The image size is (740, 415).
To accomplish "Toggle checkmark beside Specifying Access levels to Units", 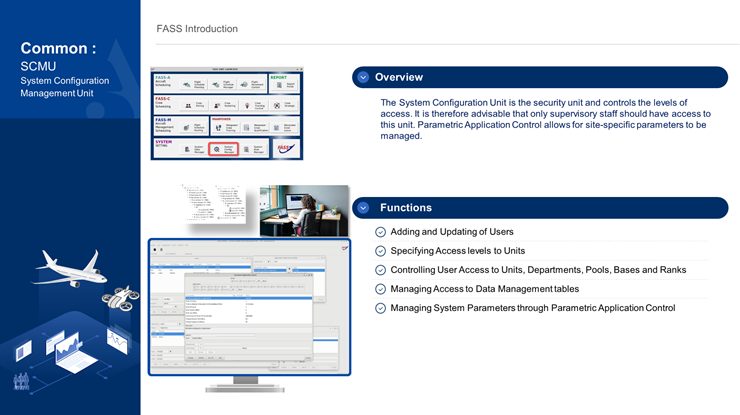I will 380,251.
